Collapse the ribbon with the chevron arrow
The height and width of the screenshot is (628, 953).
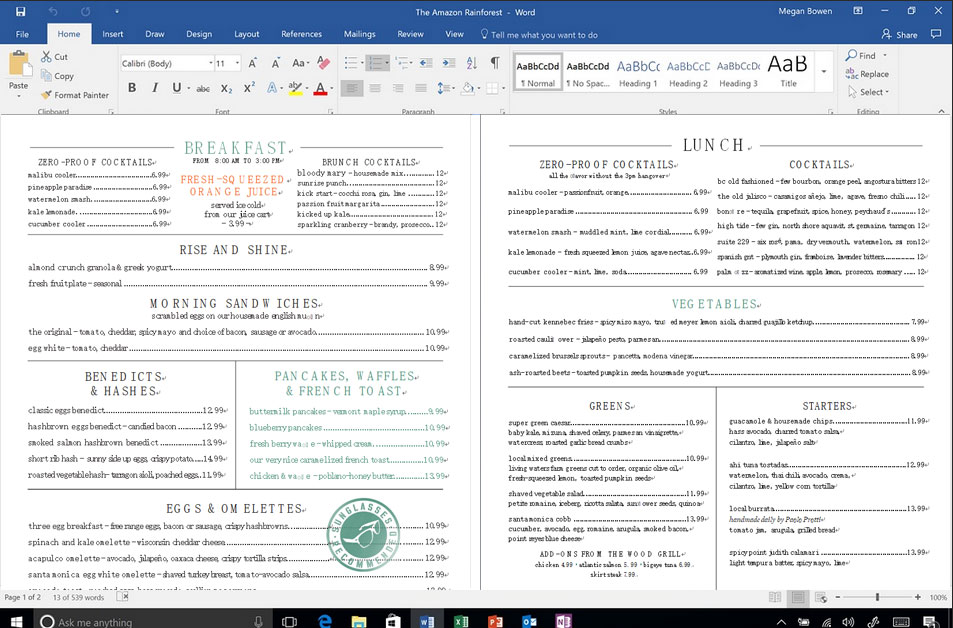click(941, 111)
